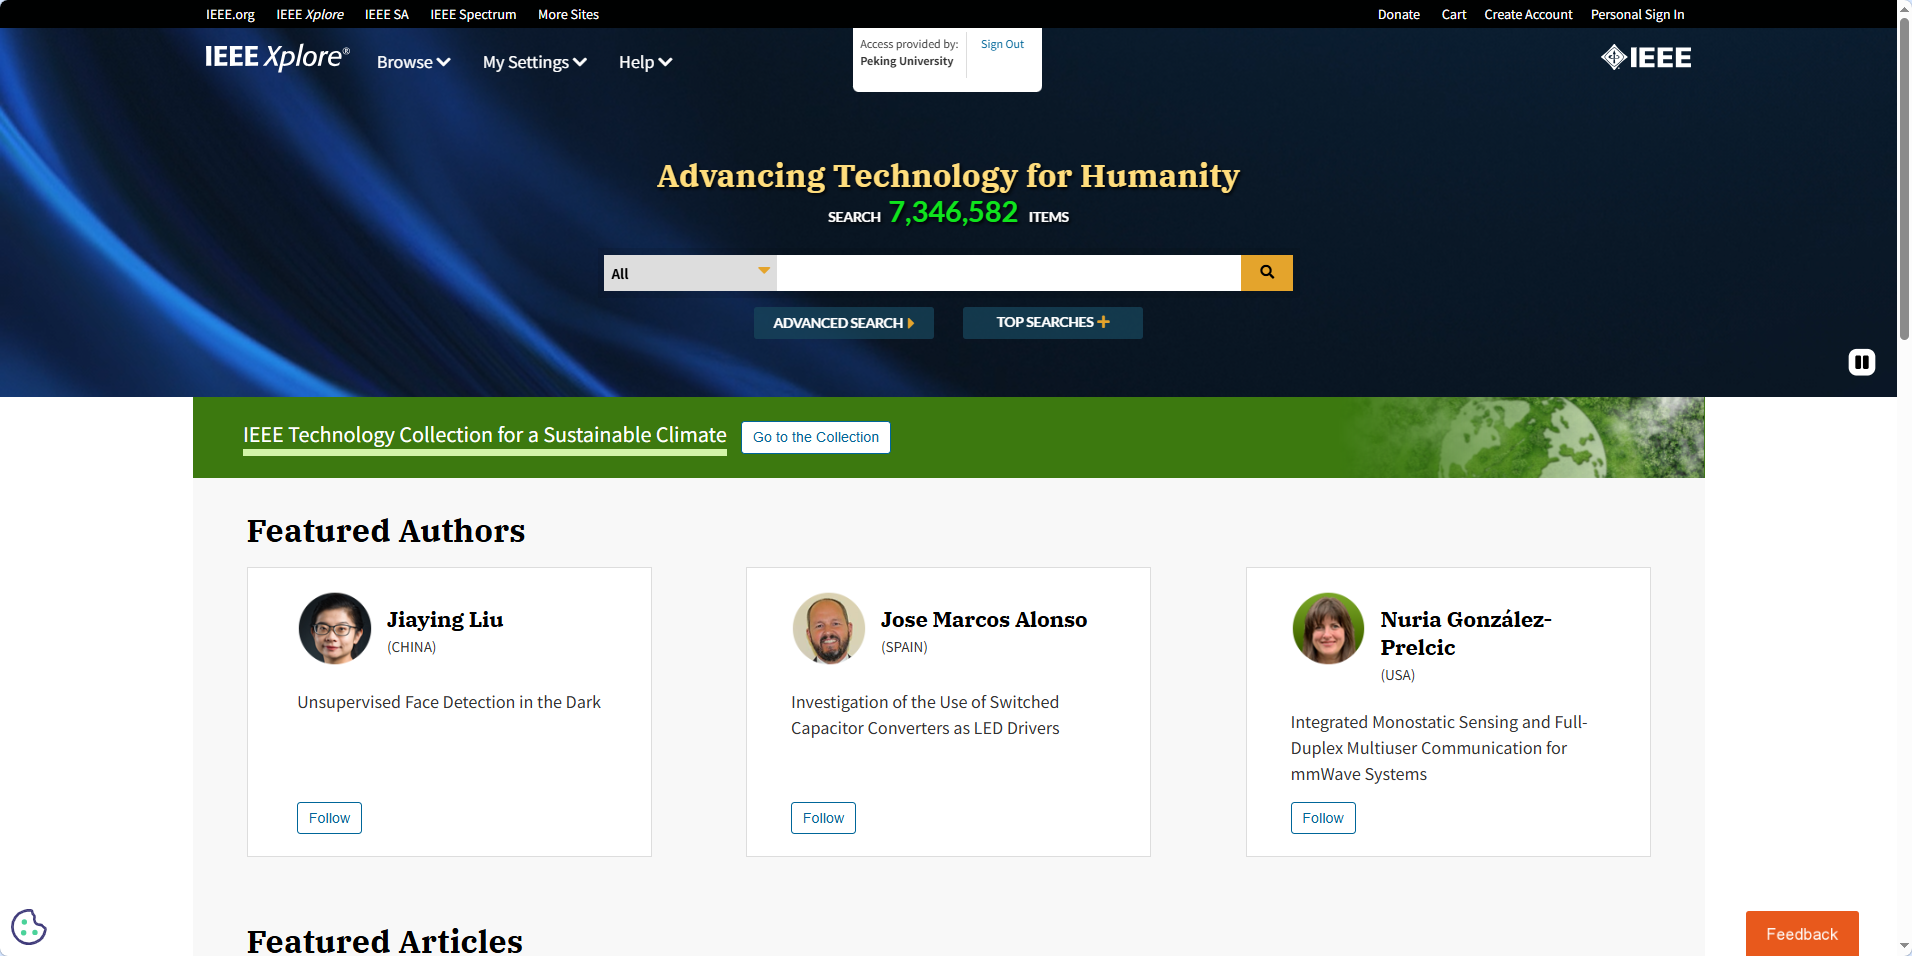Open Jiaying Liu author name link

pos(445,620)
